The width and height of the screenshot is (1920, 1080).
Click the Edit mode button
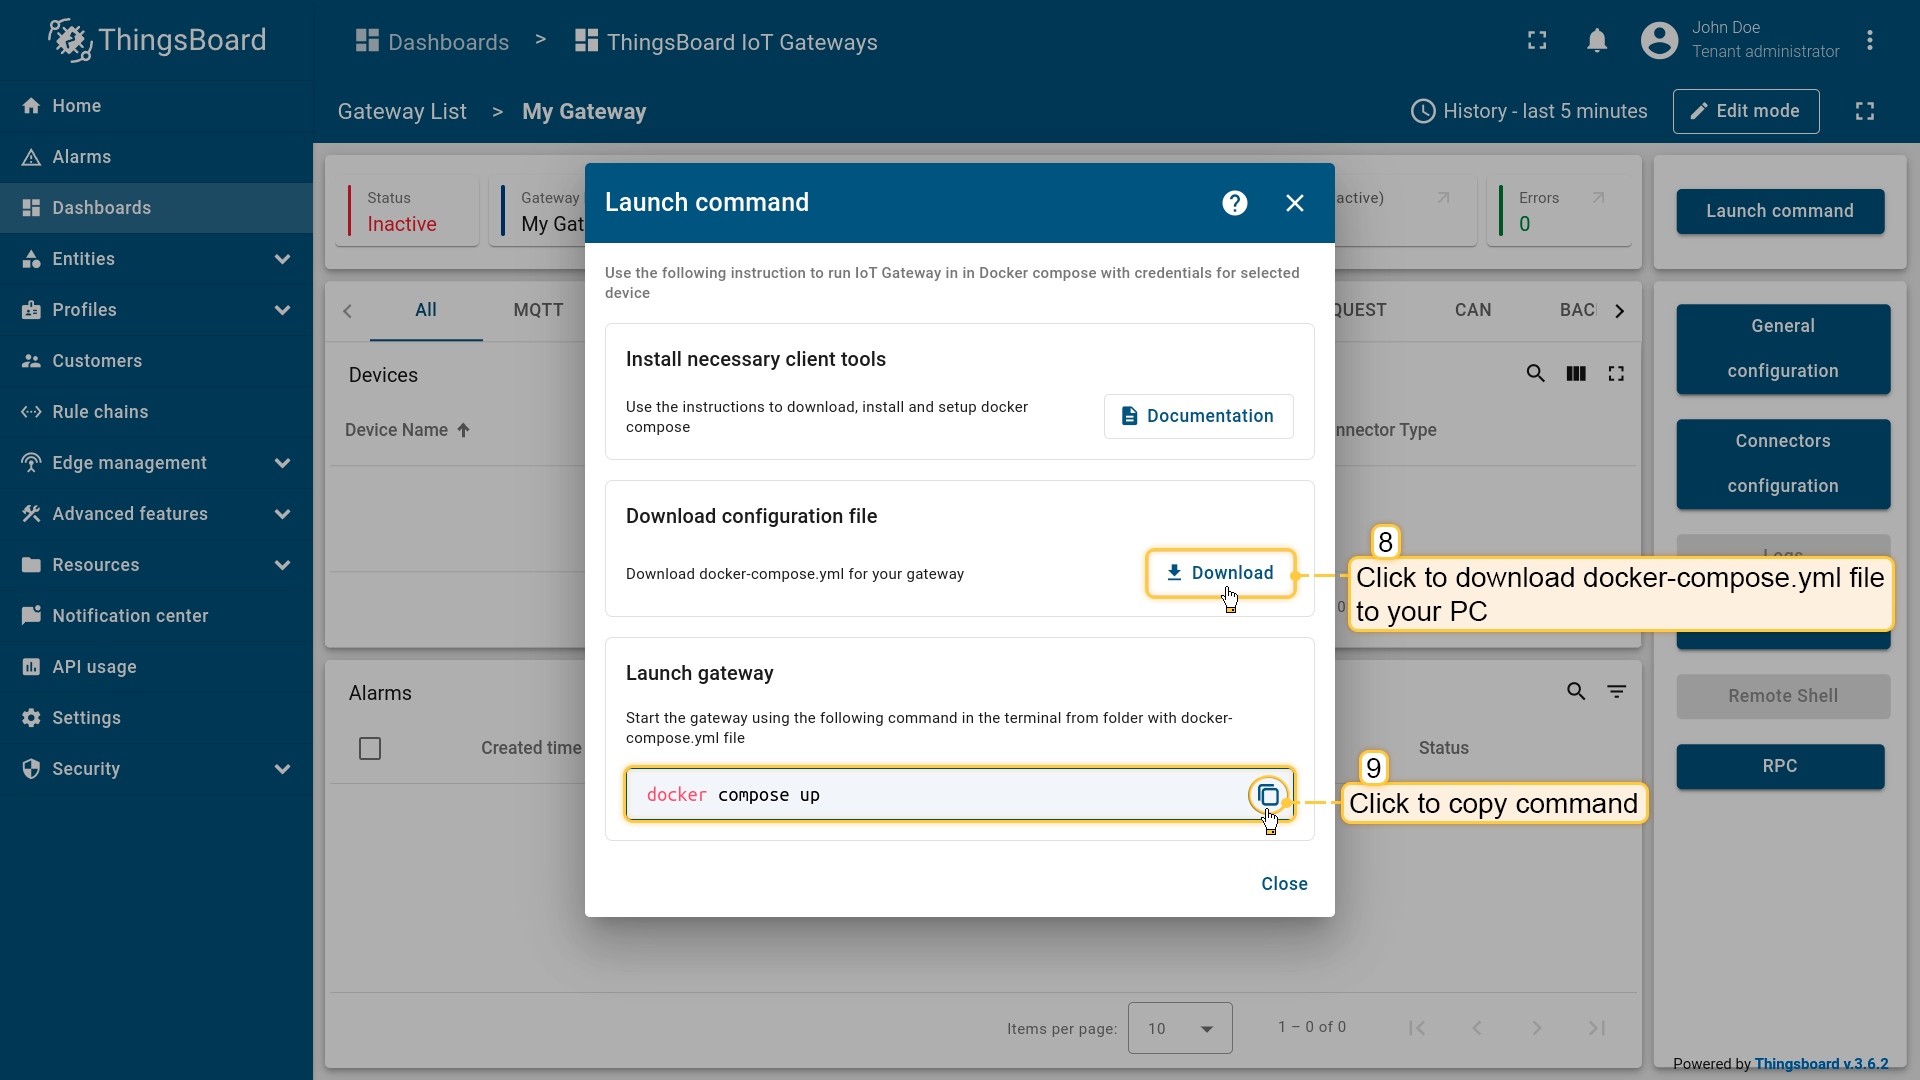(x=1746, y=111)
